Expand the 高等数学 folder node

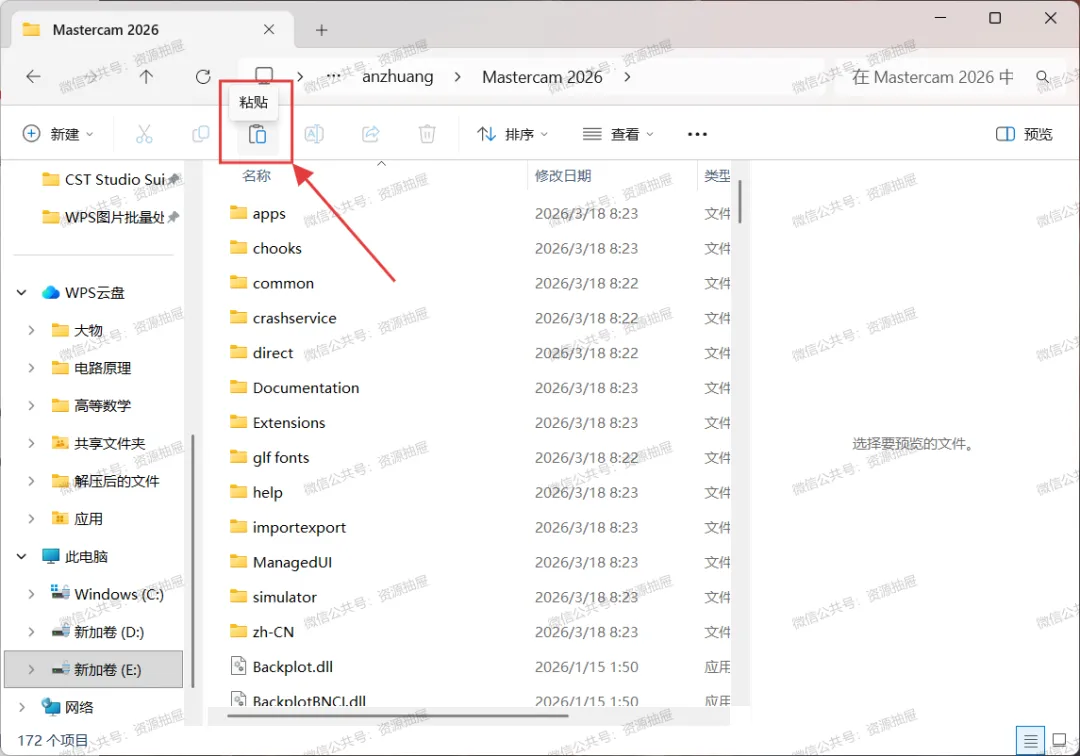tap(31, 406)
